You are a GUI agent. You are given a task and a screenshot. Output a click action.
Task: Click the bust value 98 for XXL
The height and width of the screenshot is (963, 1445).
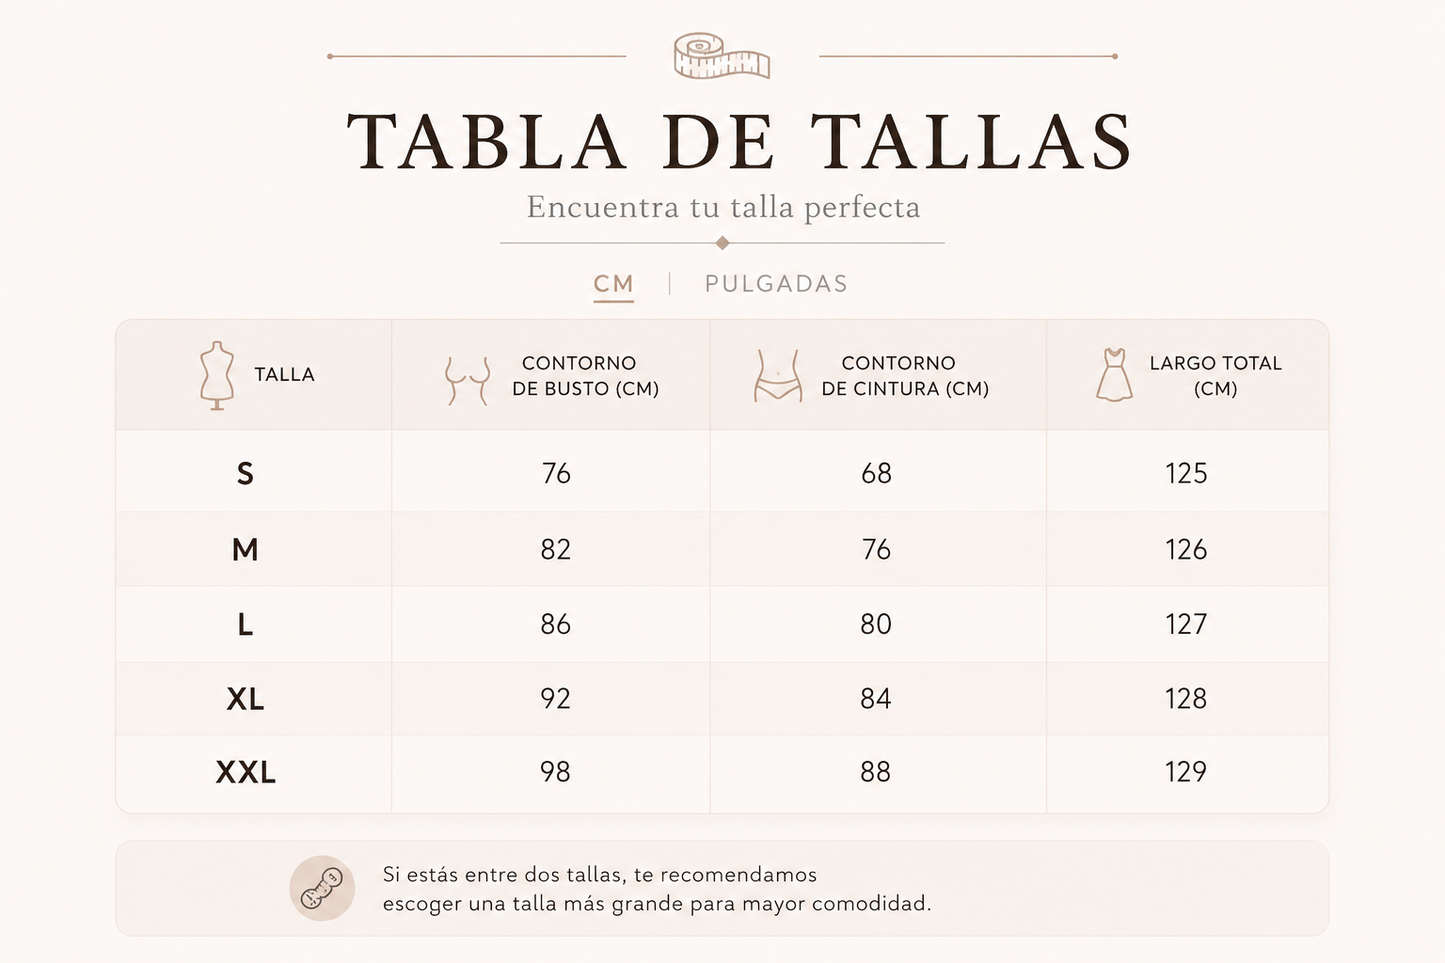click(555, 772)
